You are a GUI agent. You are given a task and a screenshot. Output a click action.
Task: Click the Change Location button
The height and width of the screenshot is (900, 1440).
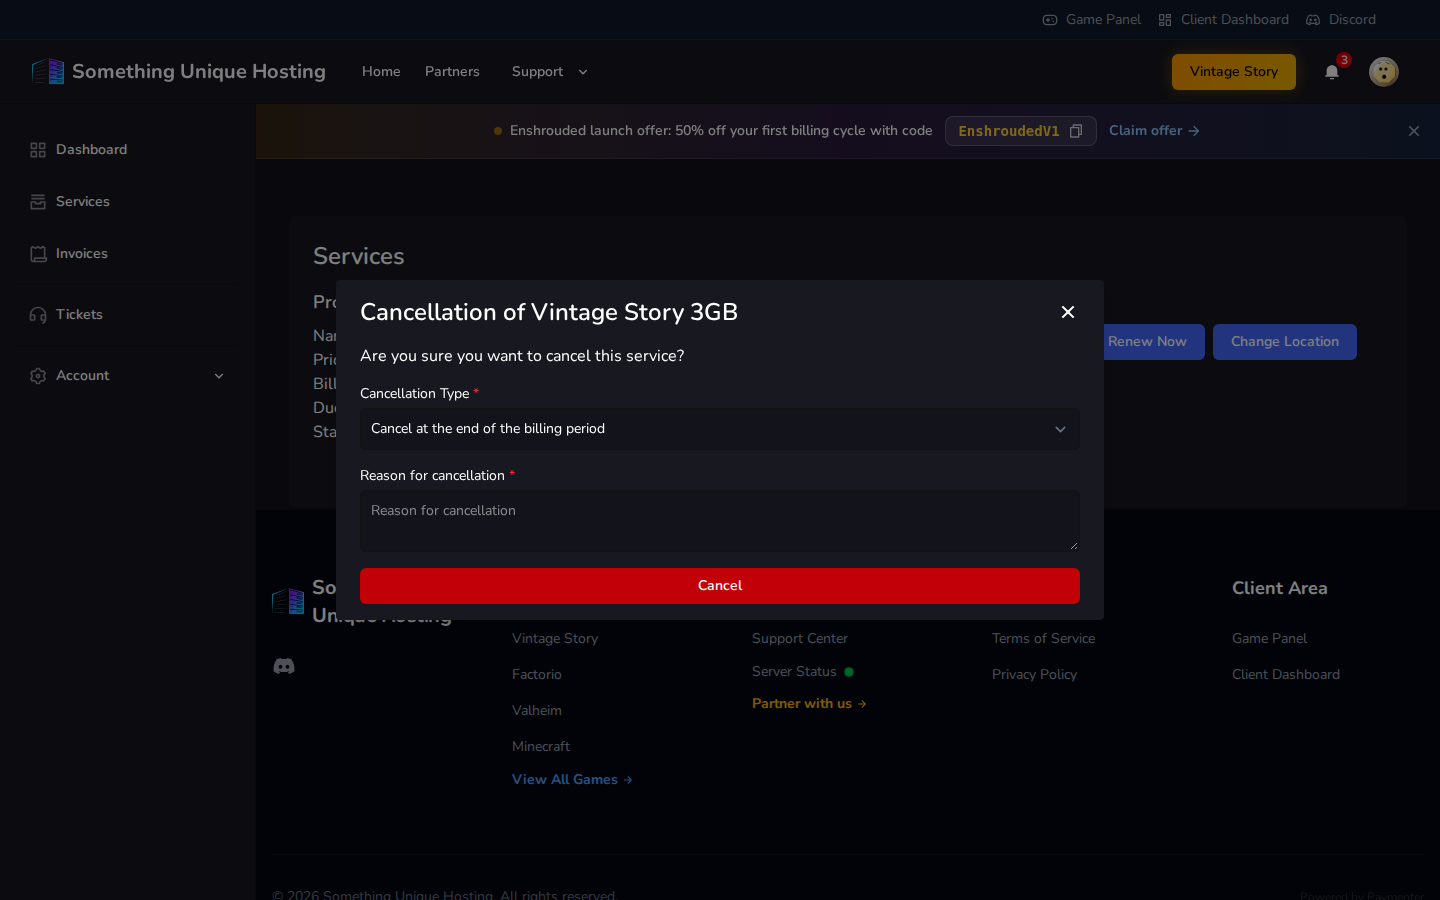tap(1285, 342)
